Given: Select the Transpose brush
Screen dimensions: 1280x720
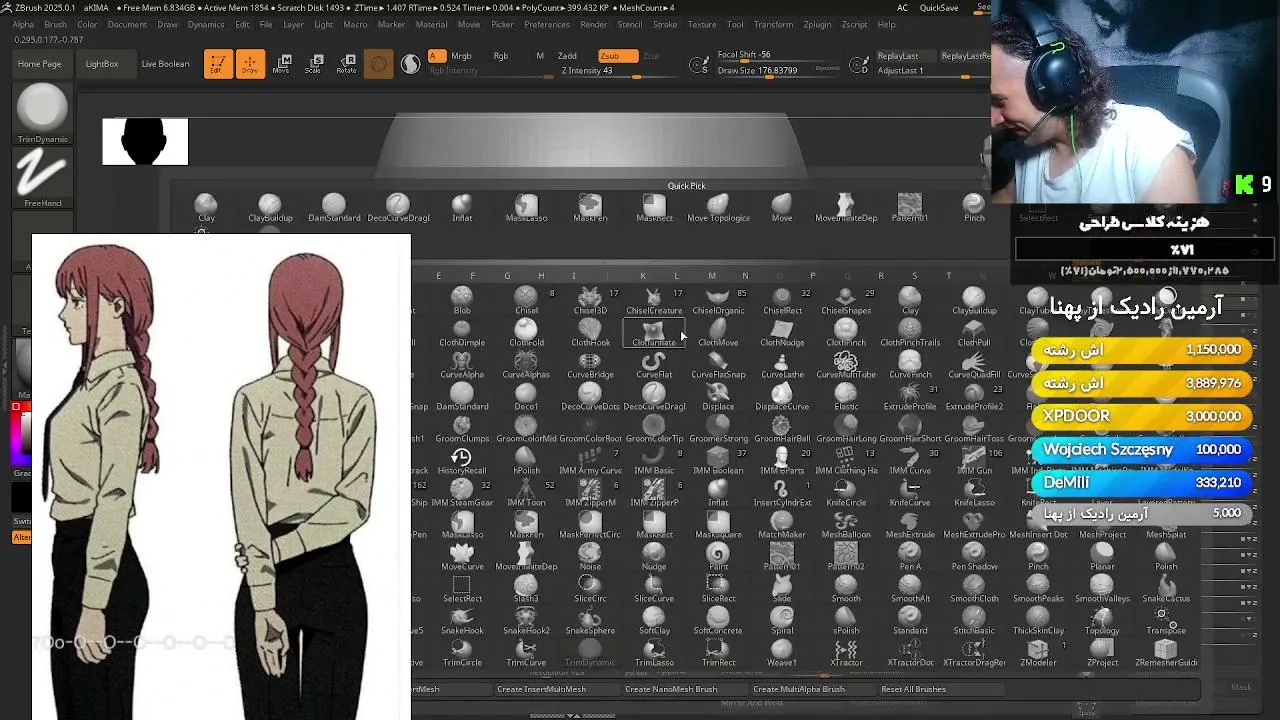Looking at the screenshot, I should (x=1166, y=621).
